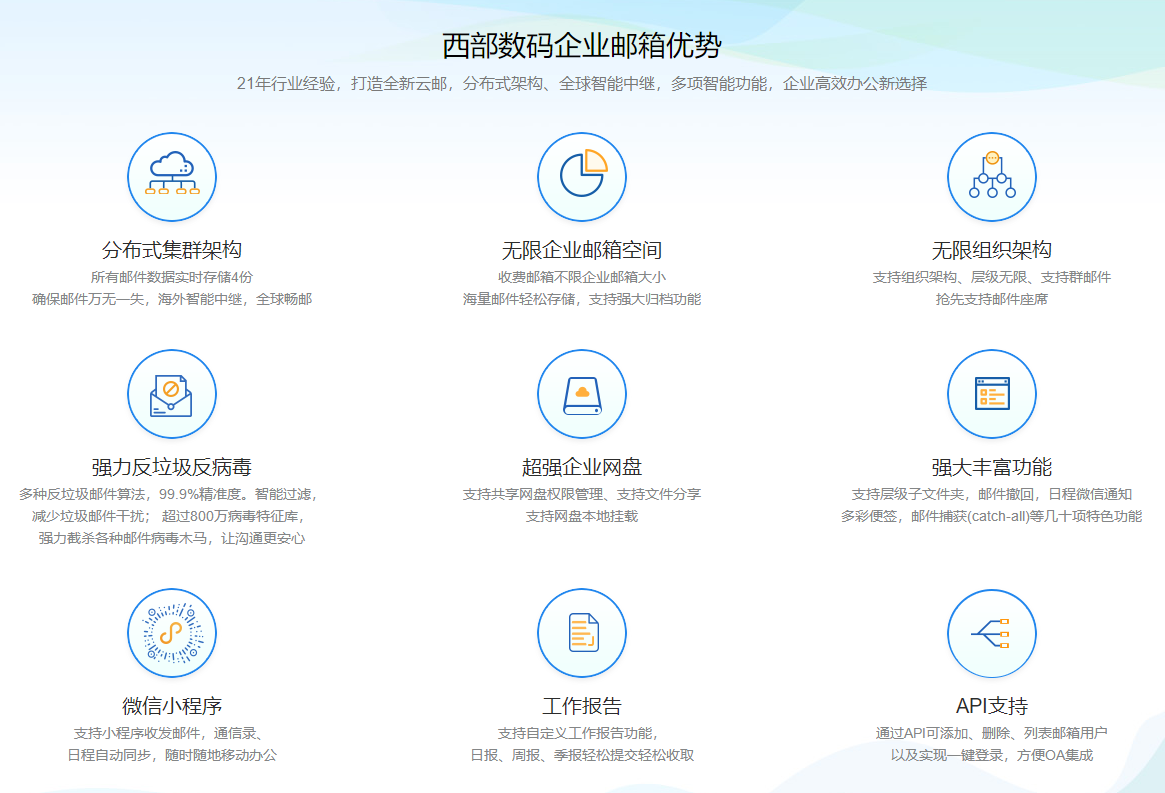Click the 超强企业网盘 title
The height and width of the screenshot is (793, 1165).
[582, 467]
